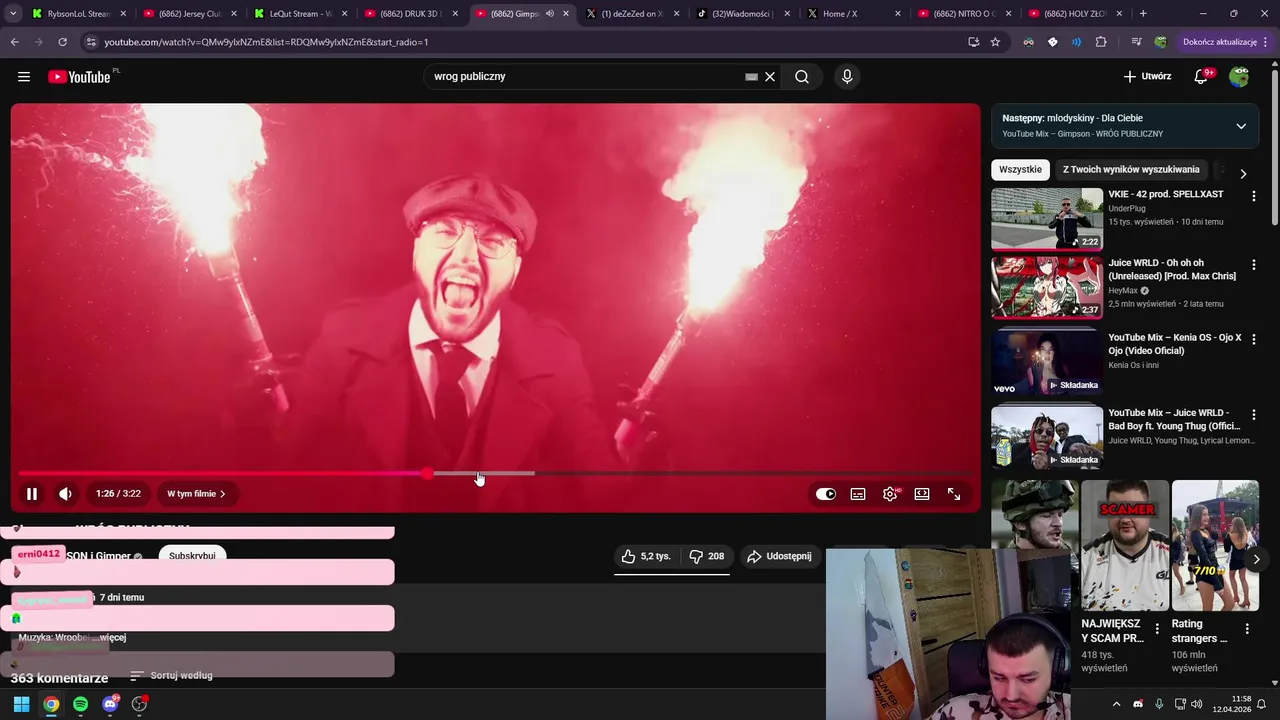The width and height of the screenshot is (1280, 720).
Task: Open 'YouTube Mix – Juice WRLD - Bad Boy' link
Action: pyautogui.click(x=1174, y=419)
